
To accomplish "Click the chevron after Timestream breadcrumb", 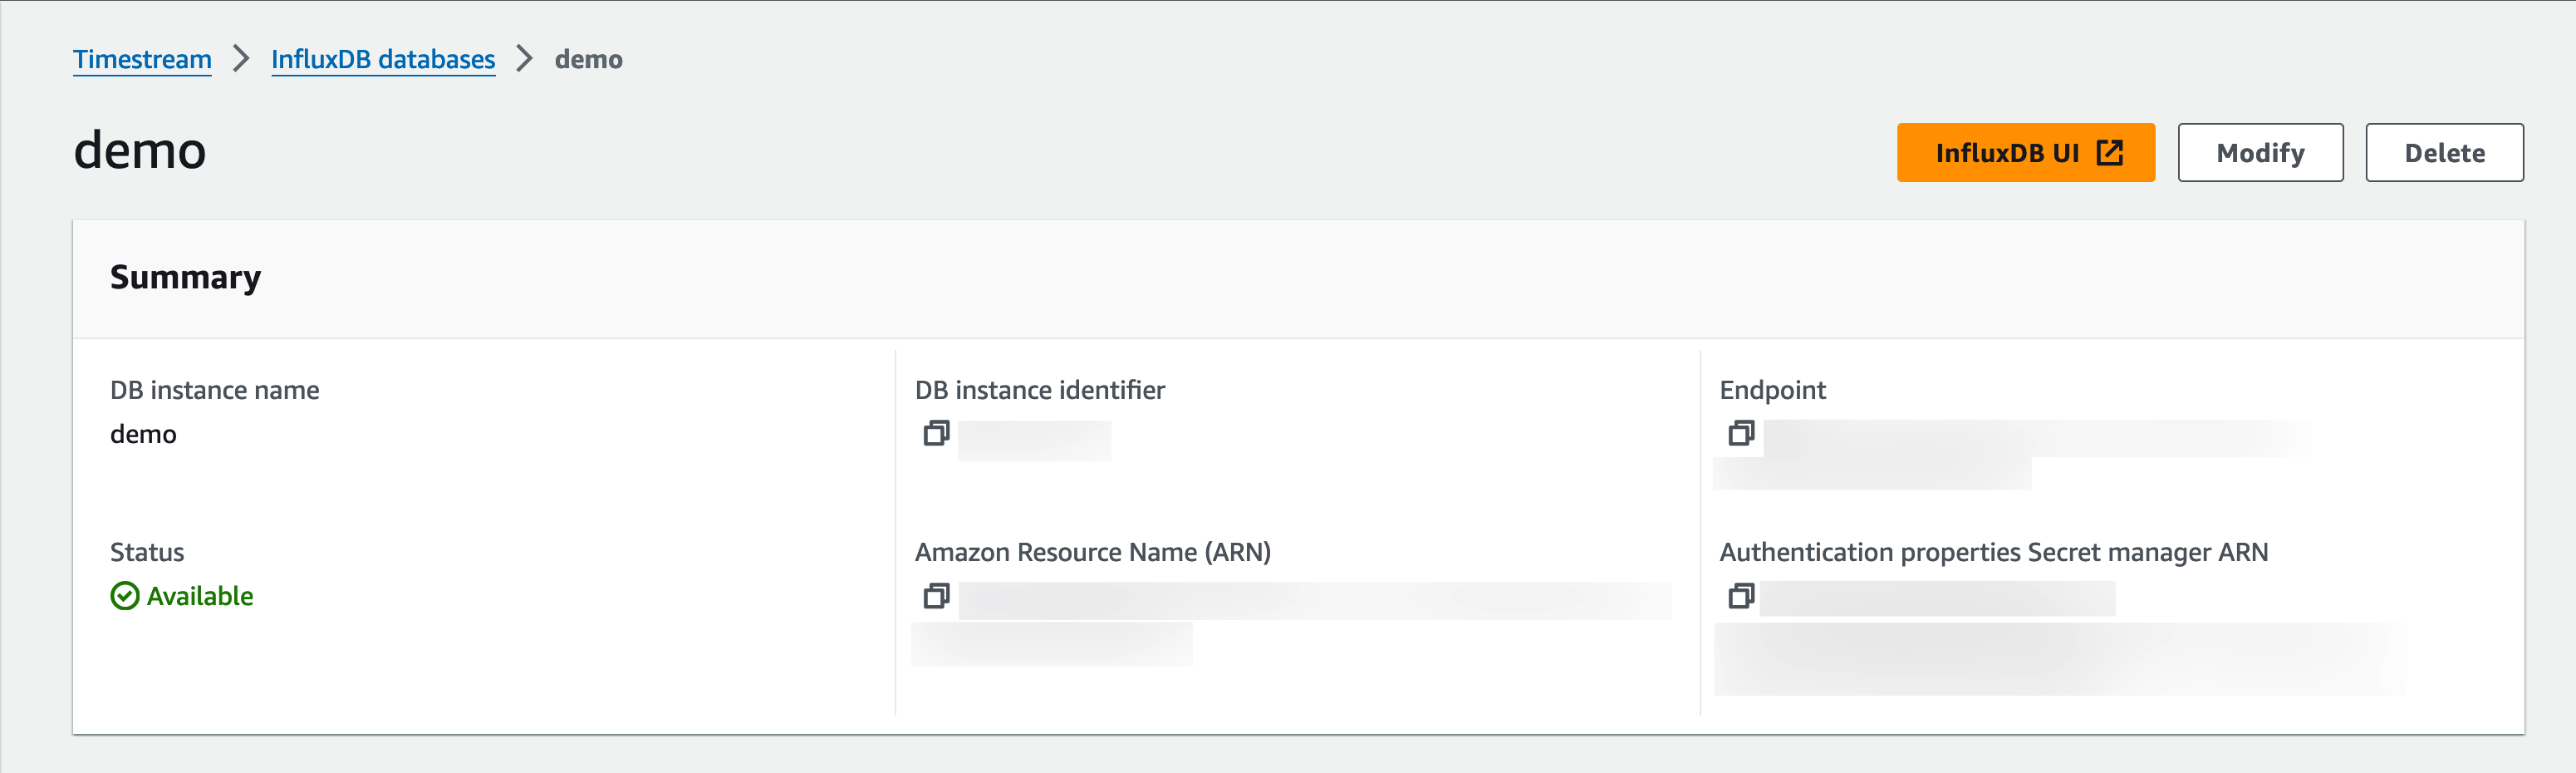I will [241, 59].
